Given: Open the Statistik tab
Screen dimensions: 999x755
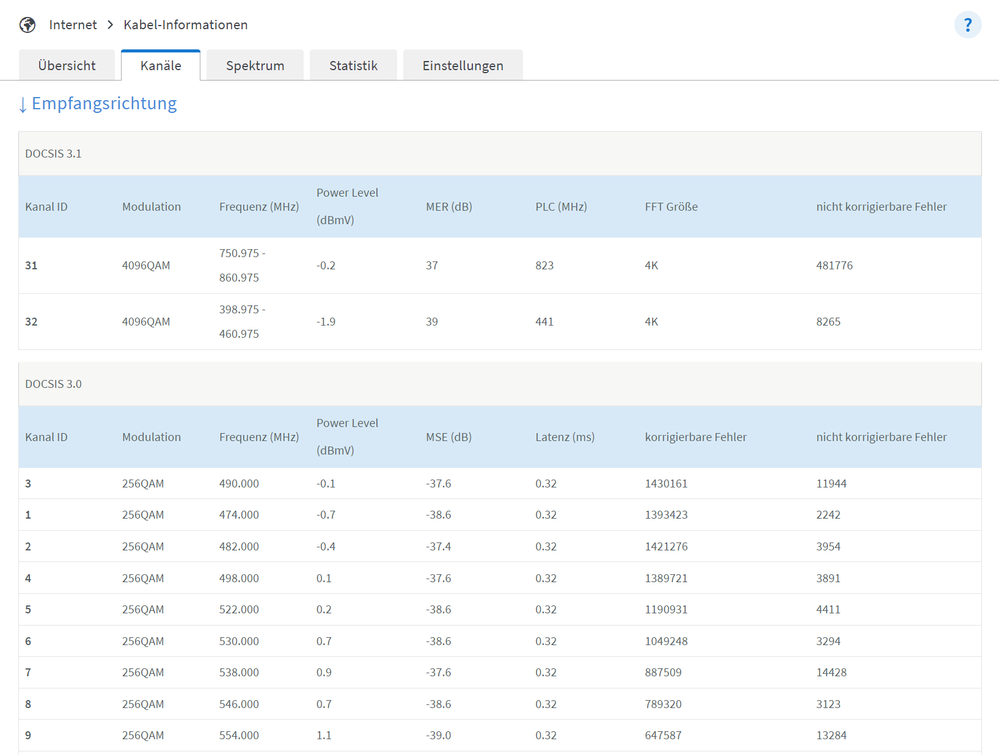Looking at the screenshot, I should coord(353,65).
